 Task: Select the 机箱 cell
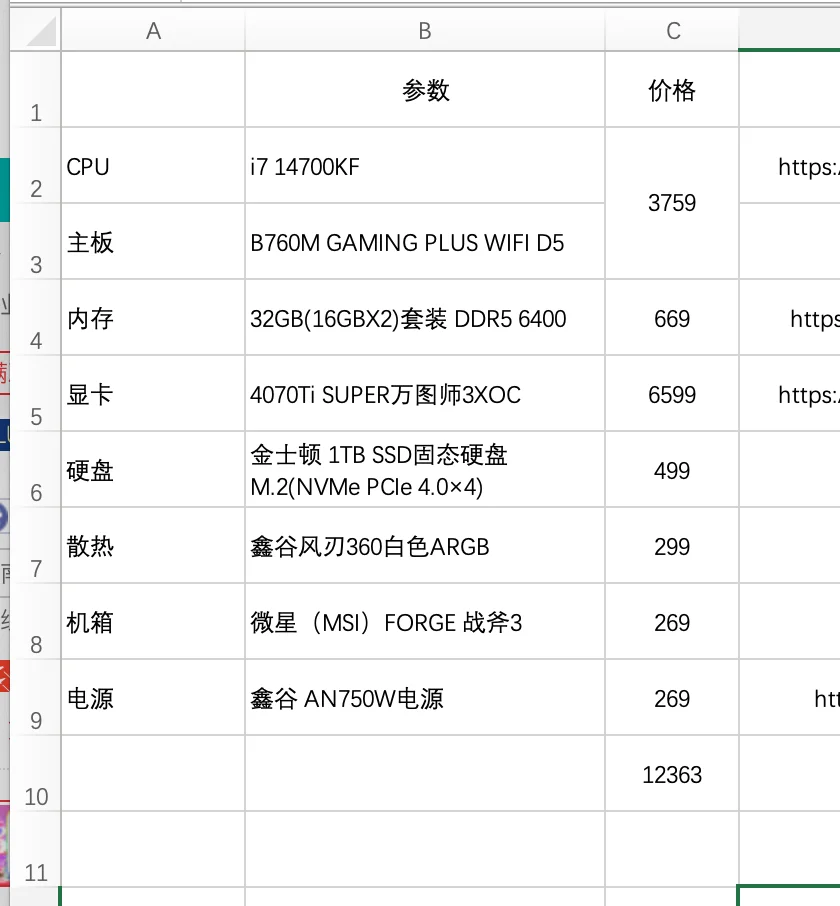153,622
